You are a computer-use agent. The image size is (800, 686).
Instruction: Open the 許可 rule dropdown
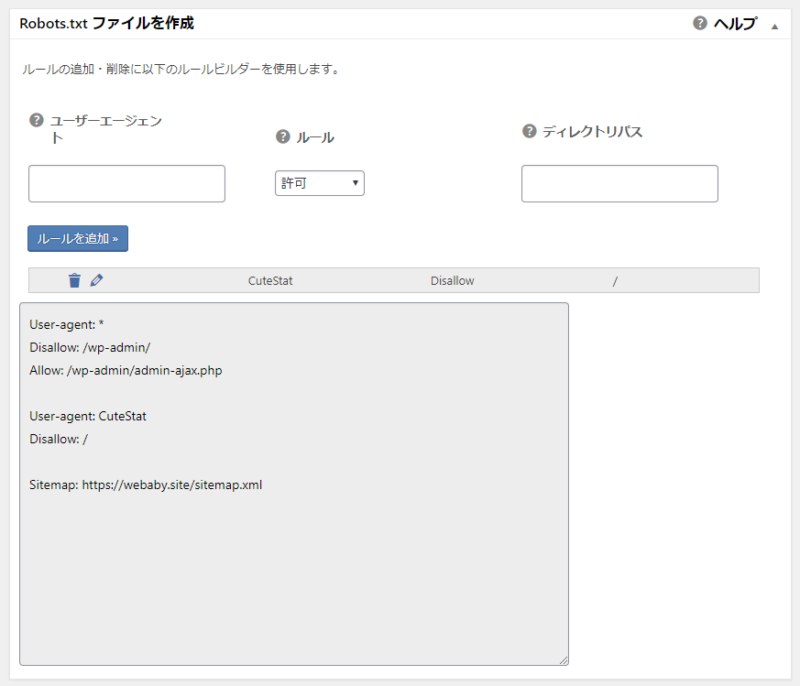pyautogui.click(x=318, y=183)
